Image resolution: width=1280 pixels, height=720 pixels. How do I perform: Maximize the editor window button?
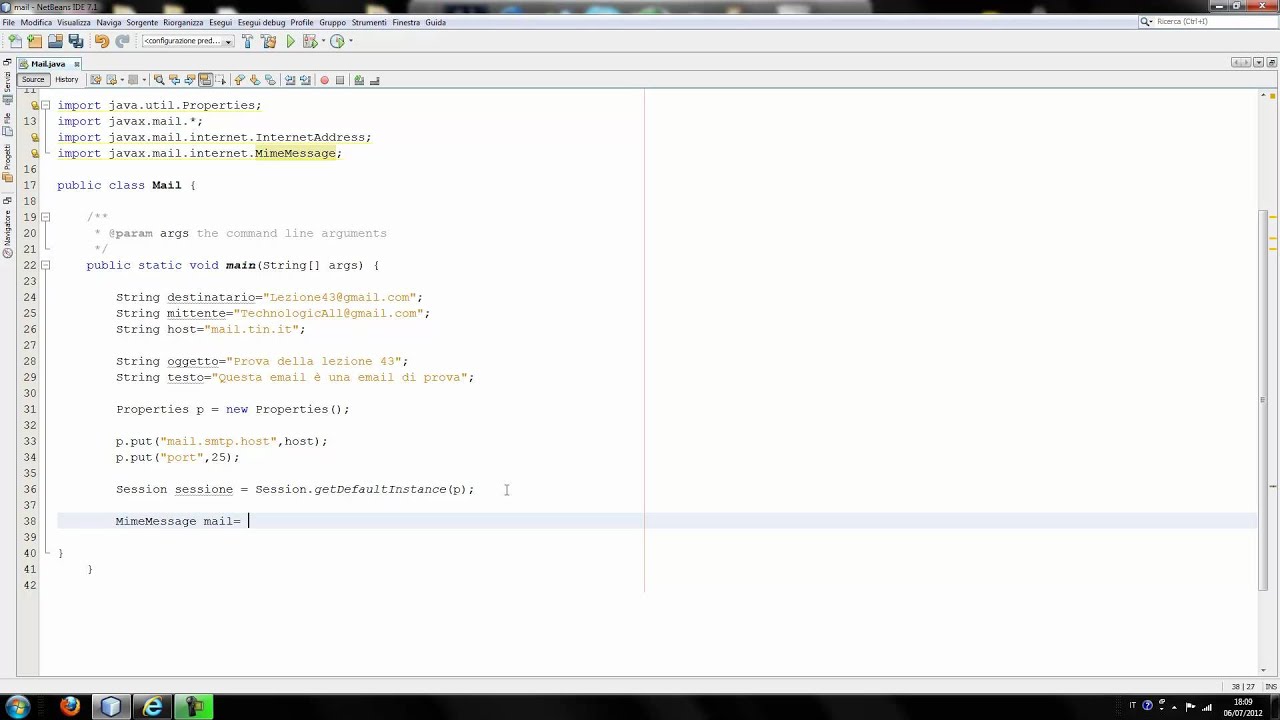pos(1271,63)
